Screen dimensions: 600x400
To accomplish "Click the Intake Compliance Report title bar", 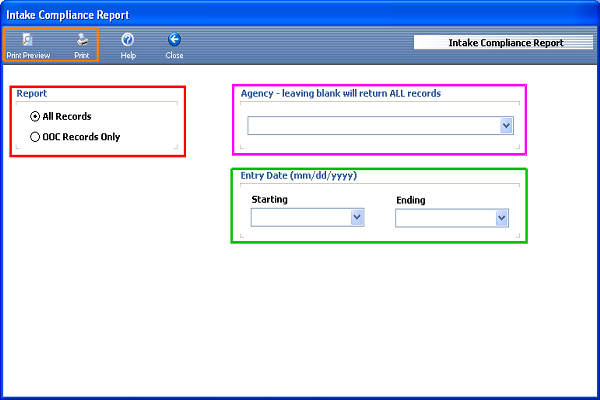I will click(300, 16).
